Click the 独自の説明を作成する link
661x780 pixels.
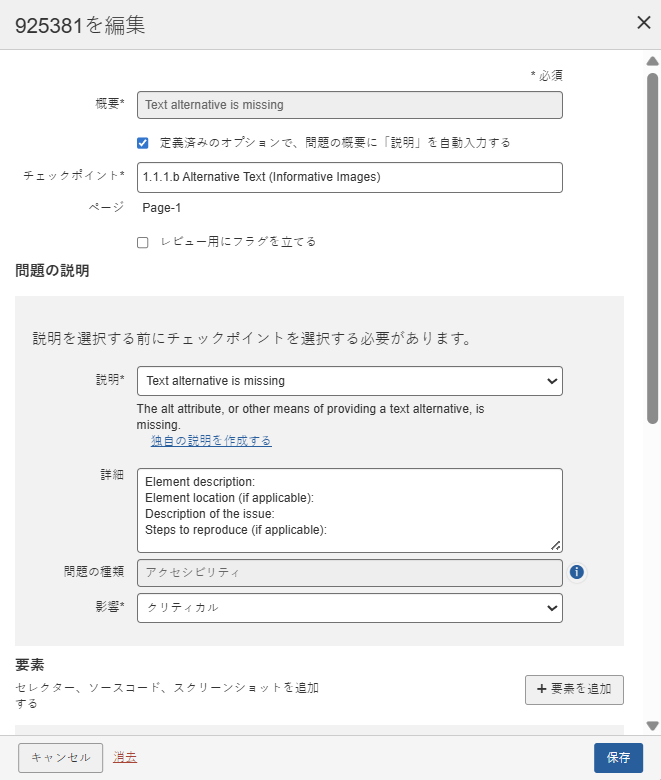pyautogui.click(x=211, y=440)
